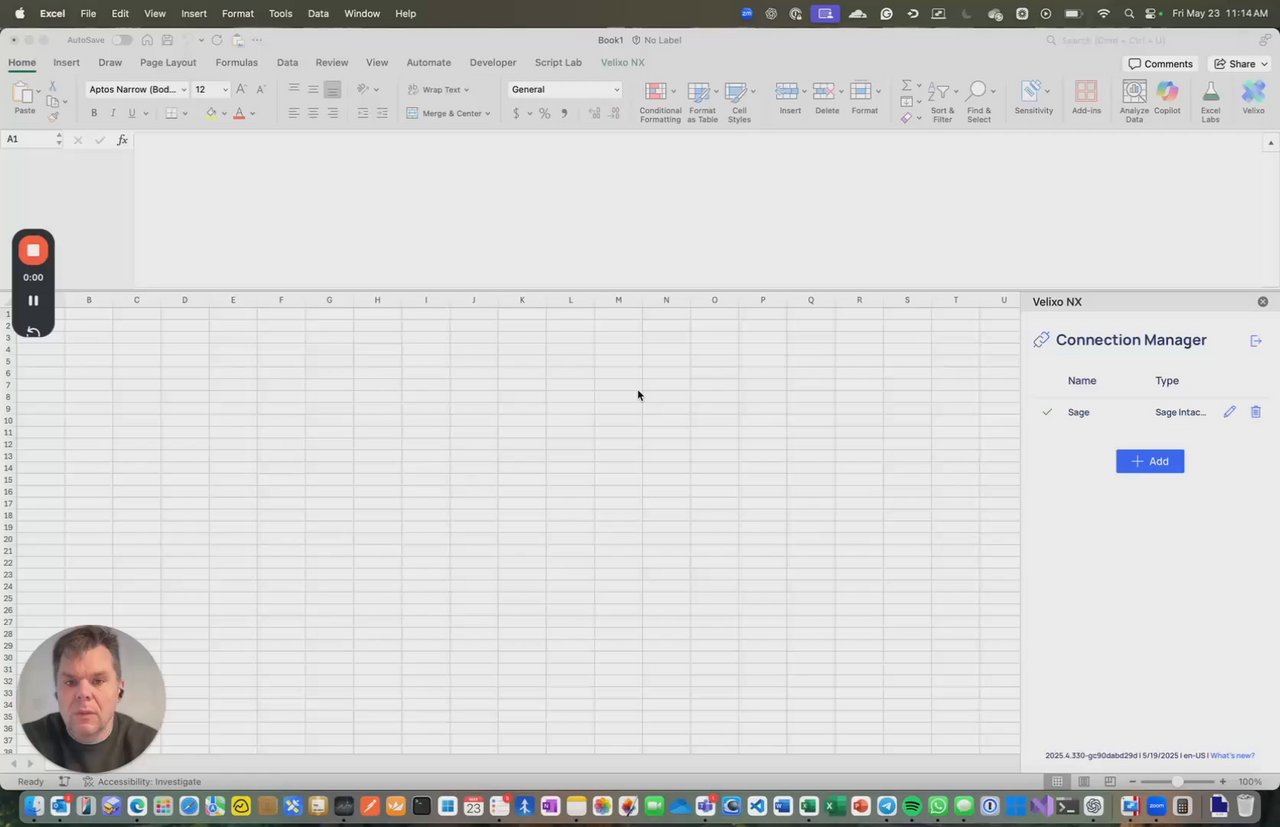Open Find & Select
Image resolution: width=1280 pixels, height=827 pixels.
click(979, 102)
